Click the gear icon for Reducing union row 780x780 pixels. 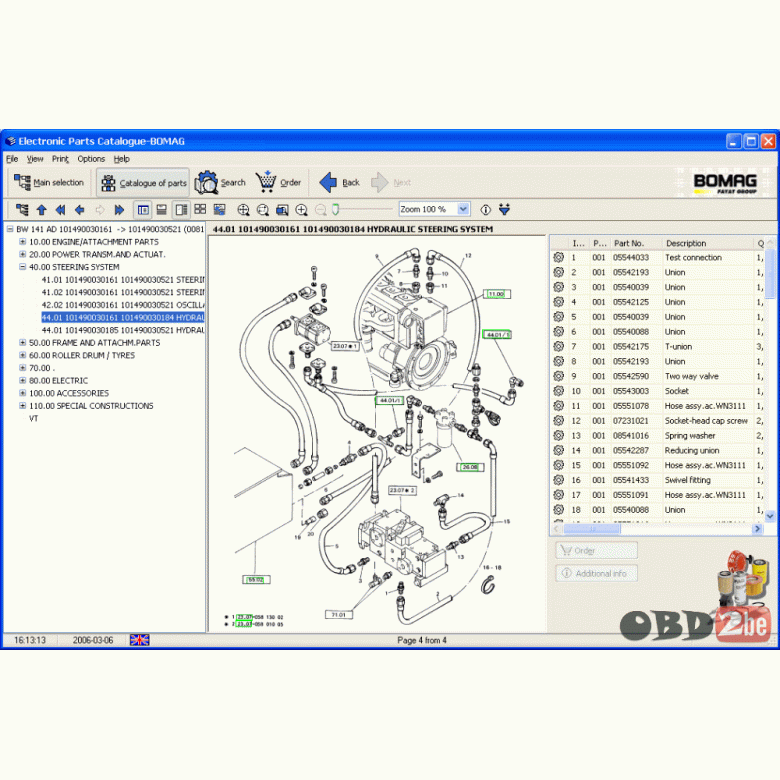click(559, 450)
